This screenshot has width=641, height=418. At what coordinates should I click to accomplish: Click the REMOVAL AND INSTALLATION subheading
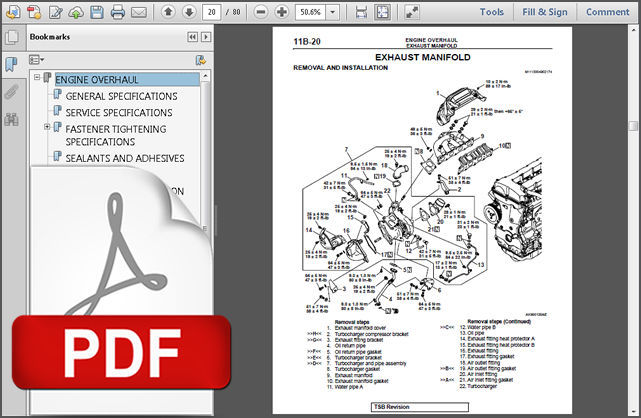(x=341, y=67)
